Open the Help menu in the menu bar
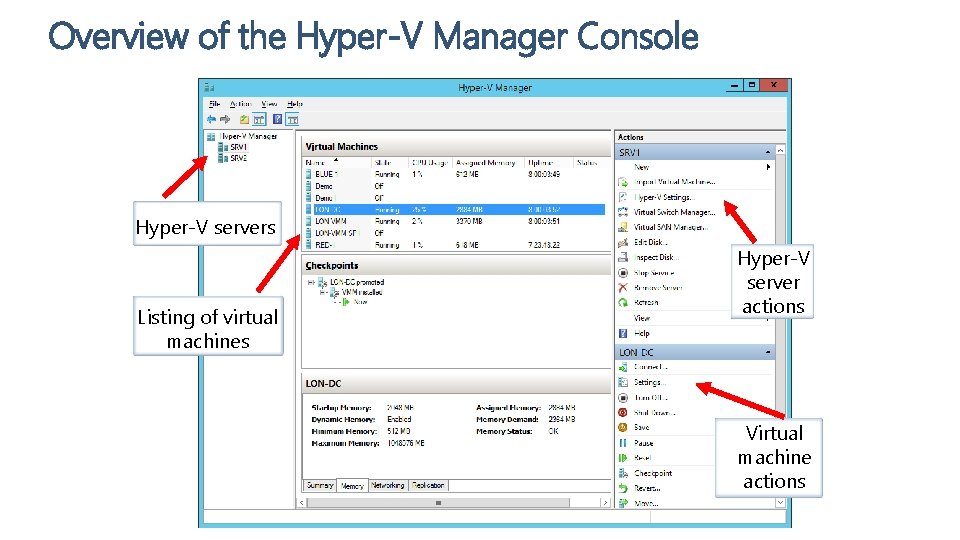 pyautogui.click(x=295, y=104)
